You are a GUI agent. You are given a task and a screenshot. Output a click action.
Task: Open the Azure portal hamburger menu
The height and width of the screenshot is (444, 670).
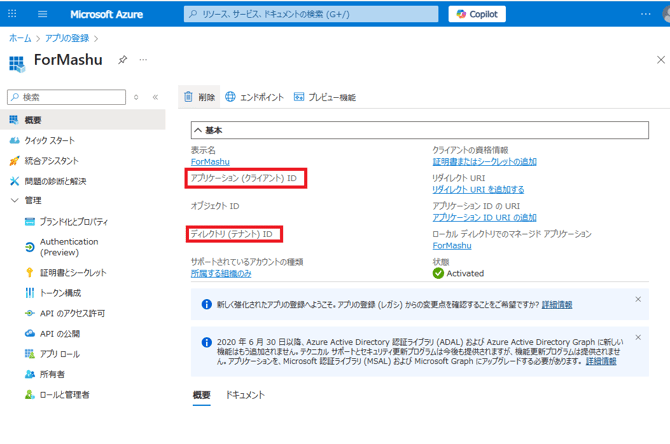[x=42, y=14]
